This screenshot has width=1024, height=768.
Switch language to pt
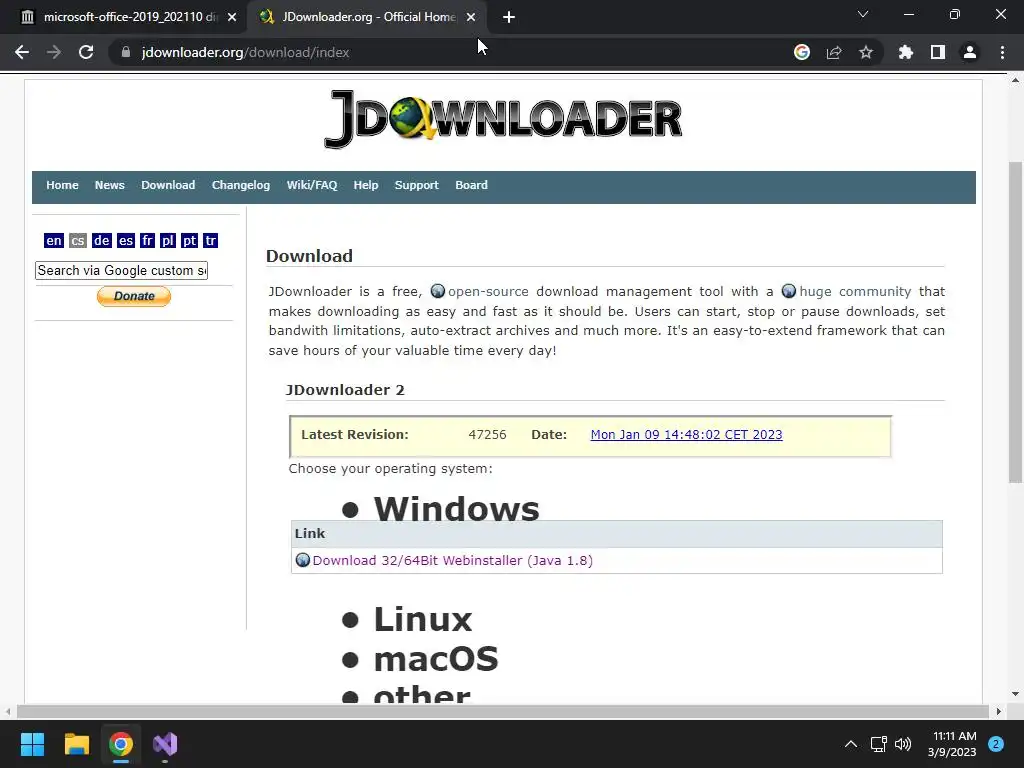pyautogui.click(x=189, y=240)
